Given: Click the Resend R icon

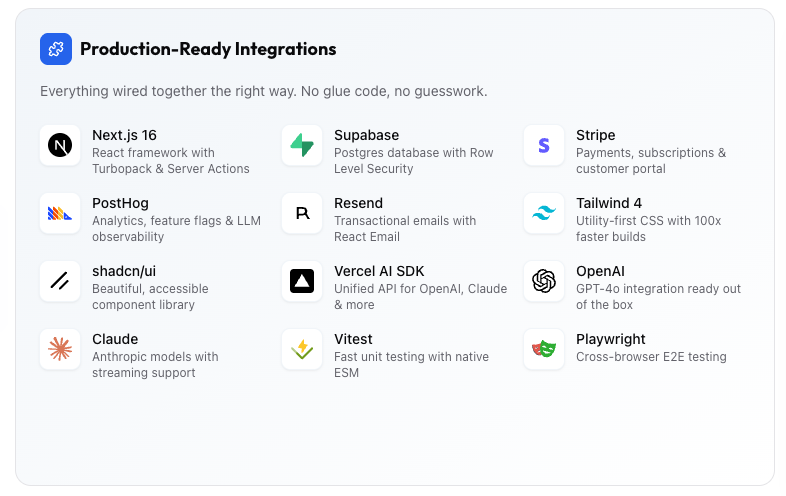Looking at the screenshot, I should (302, 213).
